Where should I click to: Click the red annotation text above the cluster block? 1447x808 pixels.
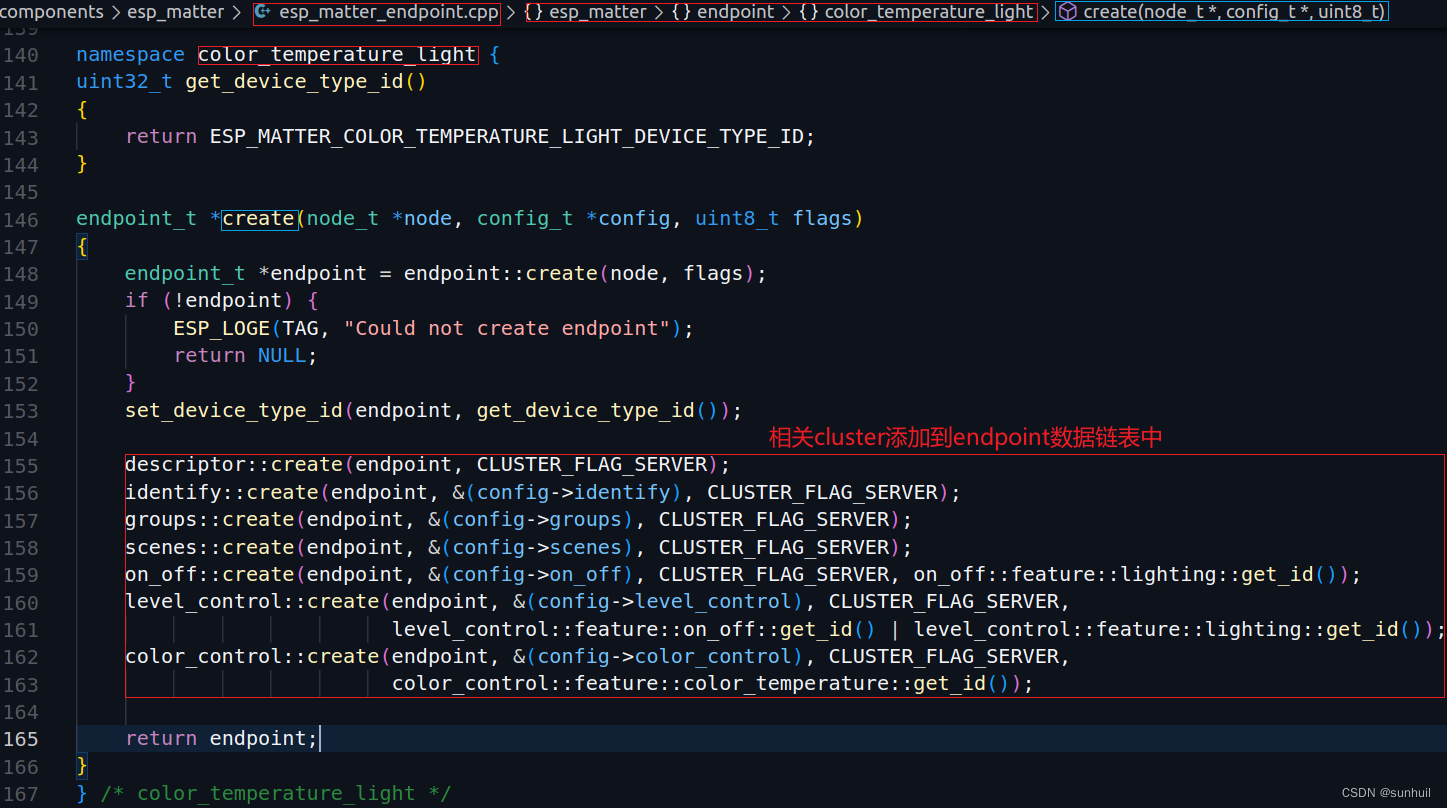pos(965,437)
